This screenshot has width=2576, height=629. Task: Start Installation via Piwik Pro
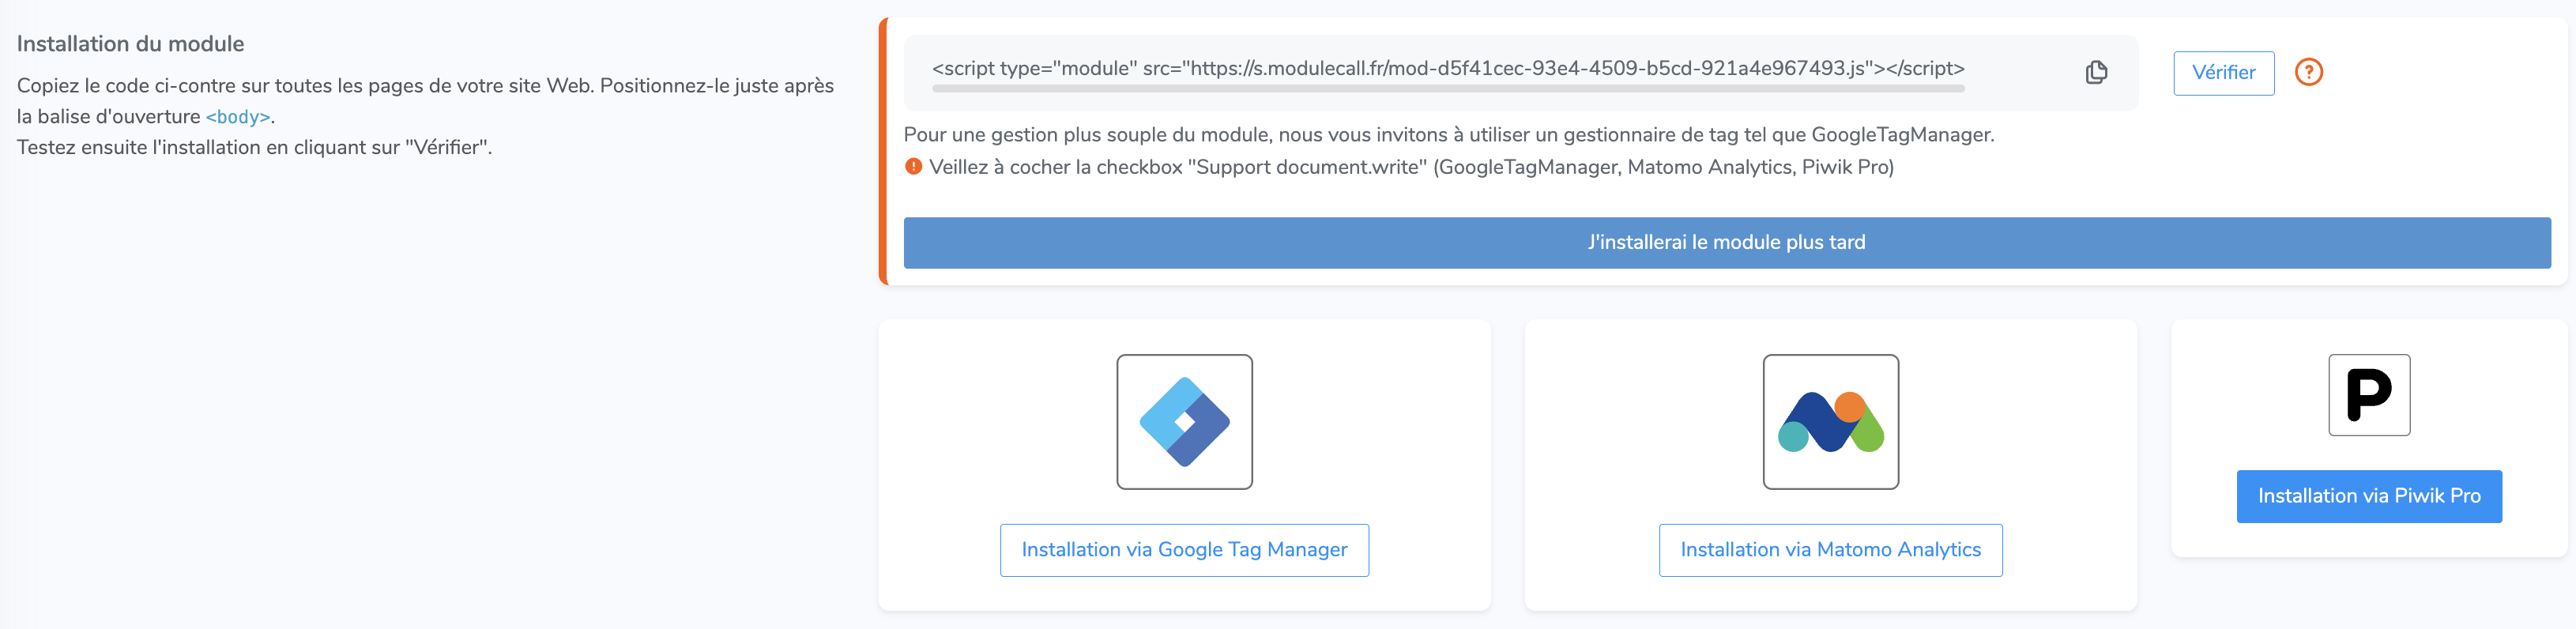pyautogui.click(x=2368, y=496)
